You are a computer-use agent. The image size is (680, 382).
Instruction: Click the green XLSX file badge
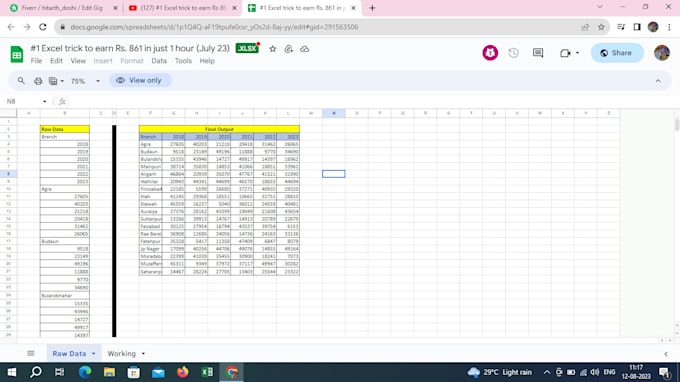[x=247, y=48]
